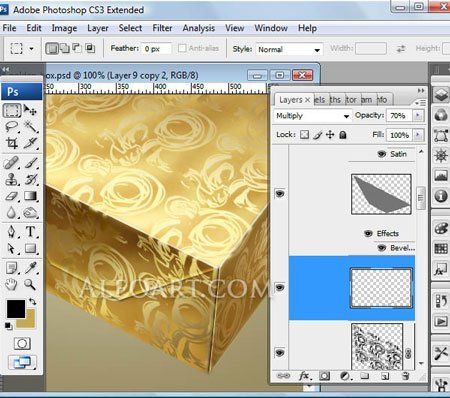Viewport: 450px width, 398px height.
Task: Toggle the Anti-alias checkbox
Action: pyautogui.click(x=182, y=48)
